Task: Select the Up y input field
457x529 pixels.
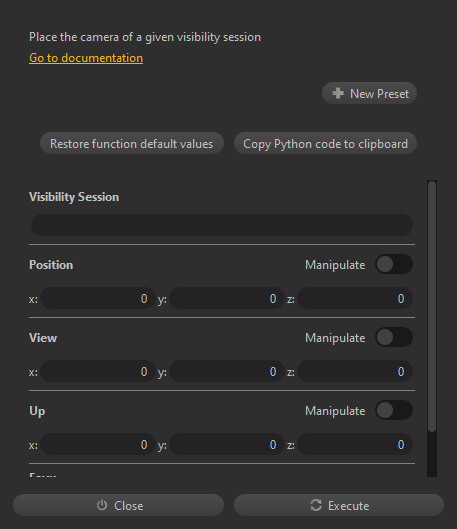Action: click(x=227, y=444)
